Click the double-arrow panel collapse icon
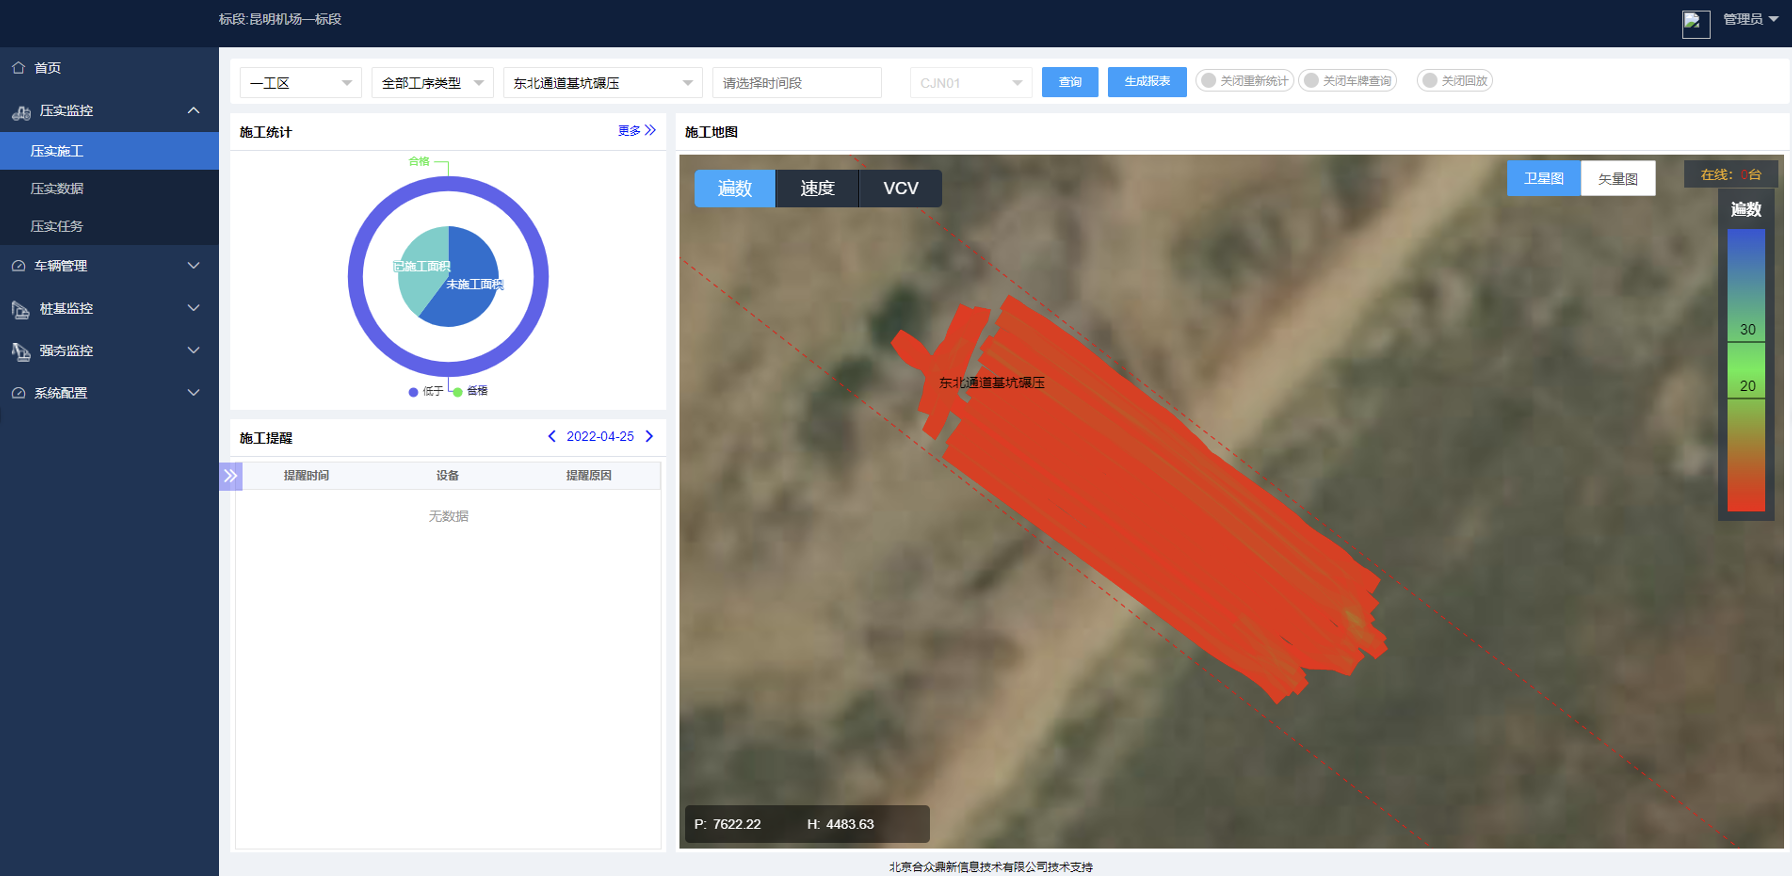Image resolution: width=1792 pixels, height=876 pixels. pyautogui.click(x=231, y=476)
